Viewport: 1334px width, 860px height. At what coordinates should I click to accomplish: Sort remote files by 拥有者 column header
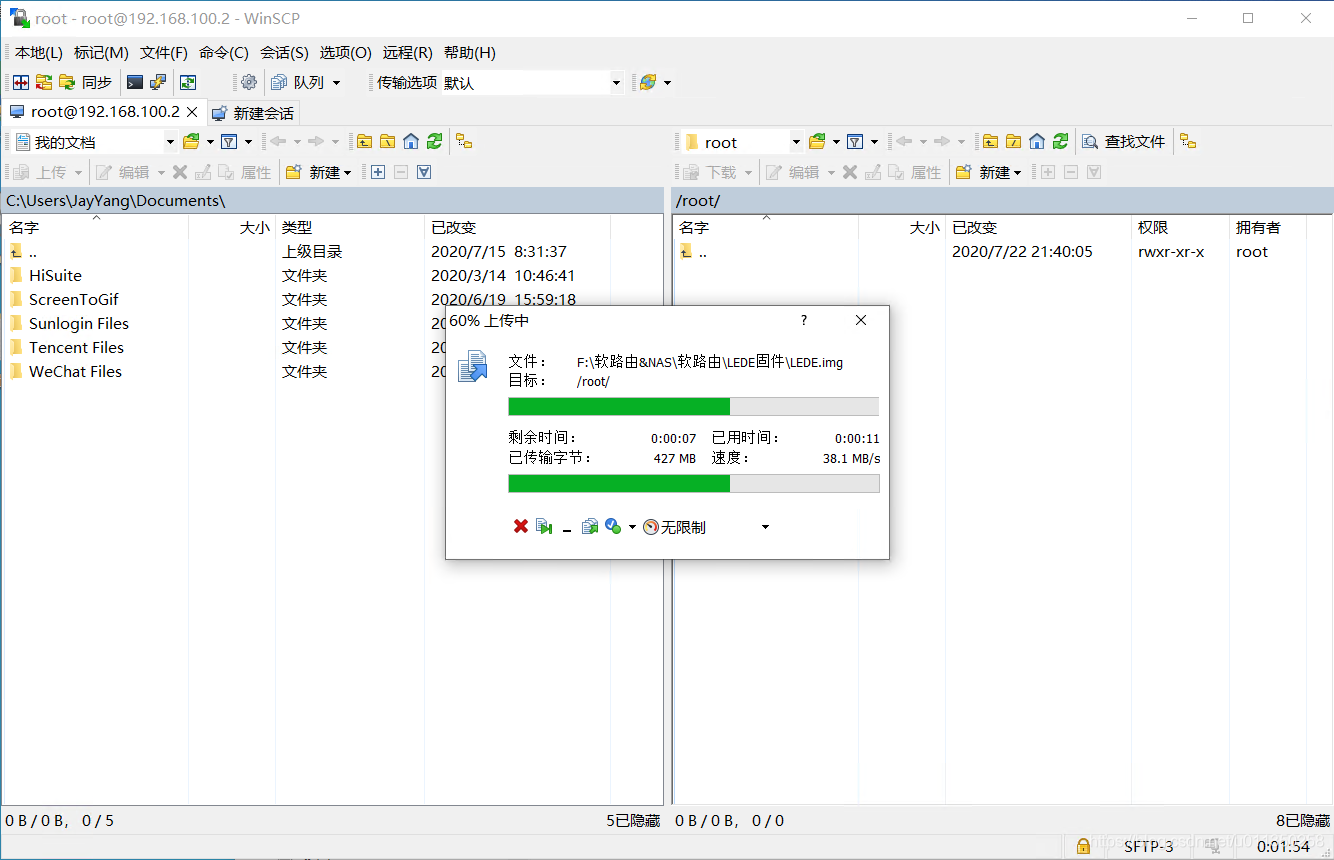point(1267,227)
